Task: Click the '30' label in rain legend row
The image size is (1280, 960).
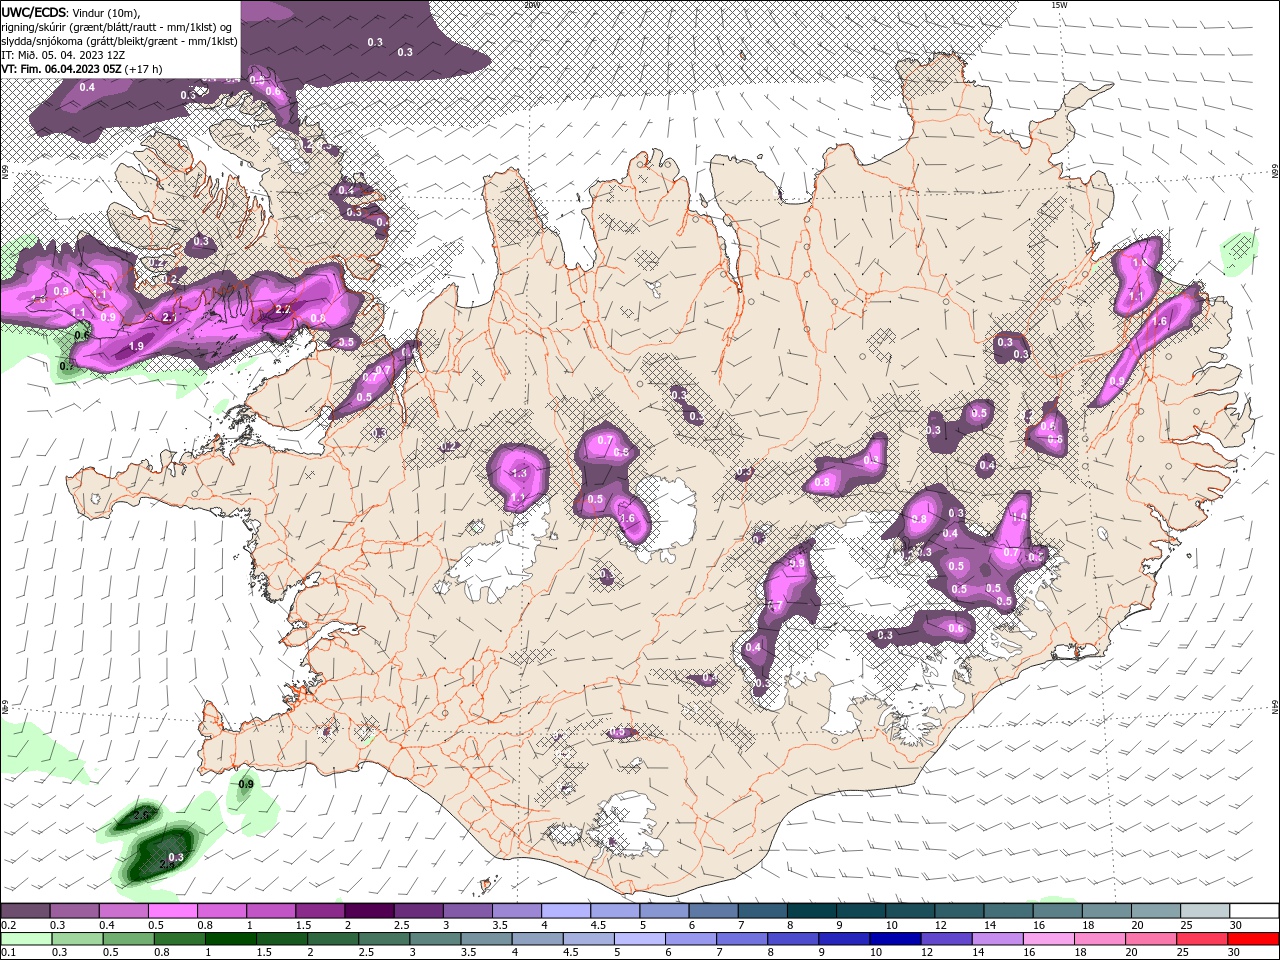Action: coord(1233,953)
